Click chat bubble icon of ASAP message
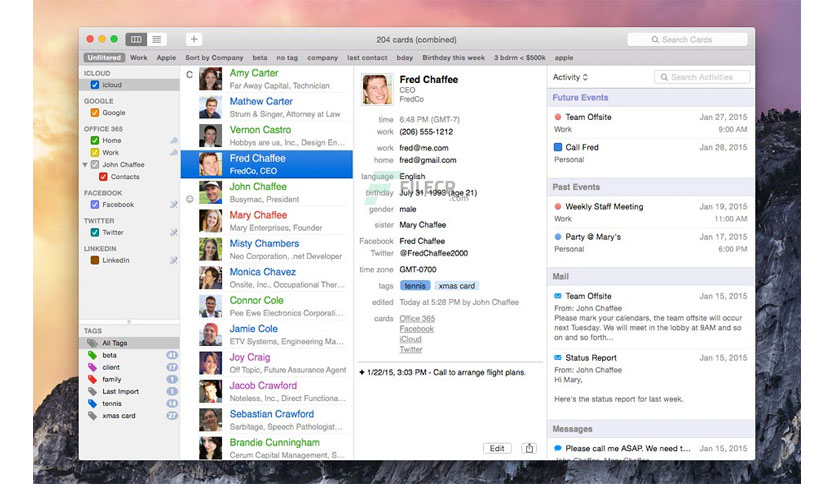Viewport: 836px width, 484px height. point(558,448)
